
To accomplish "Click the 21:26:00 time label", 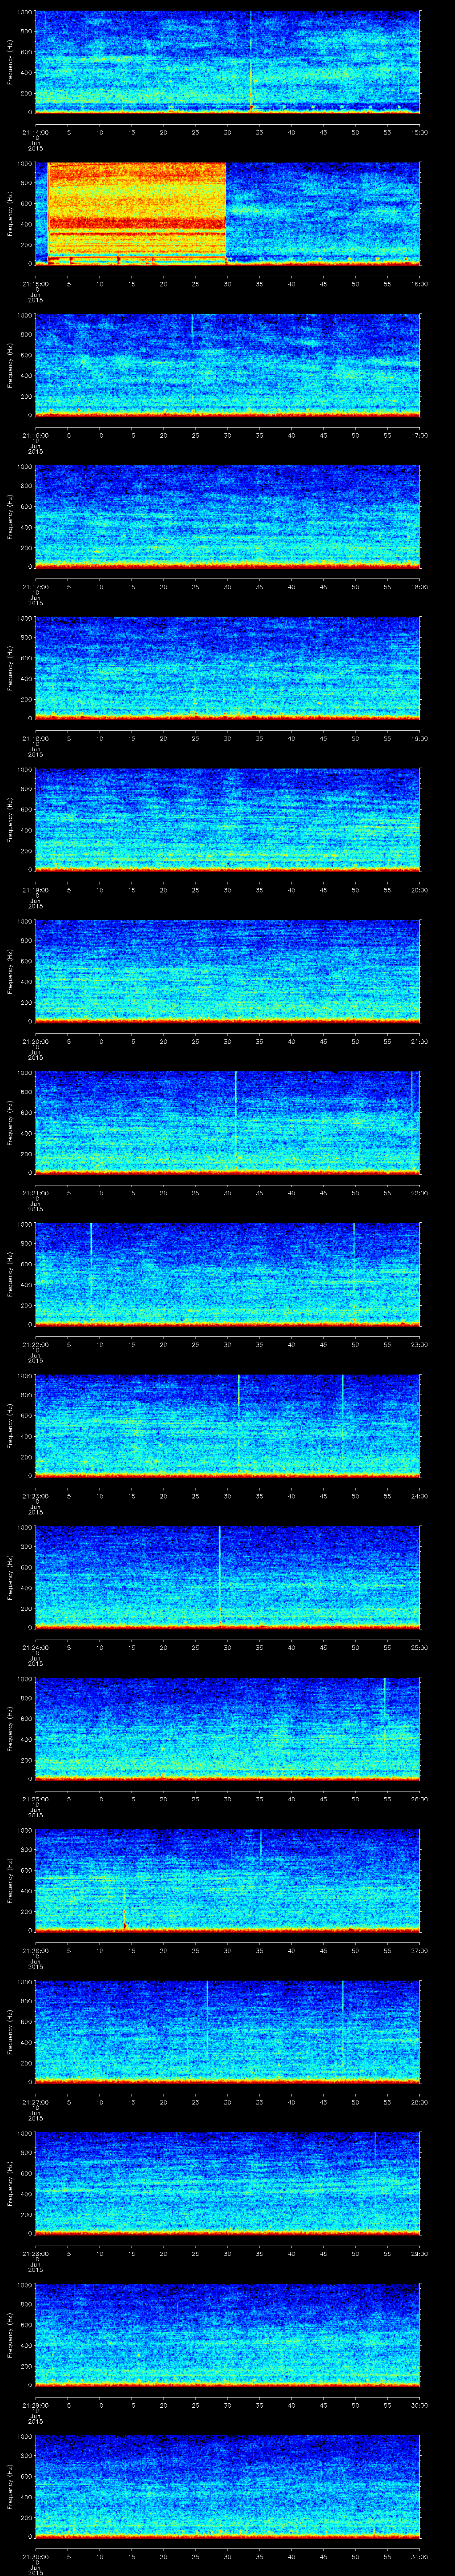I will pos(35,1950).
